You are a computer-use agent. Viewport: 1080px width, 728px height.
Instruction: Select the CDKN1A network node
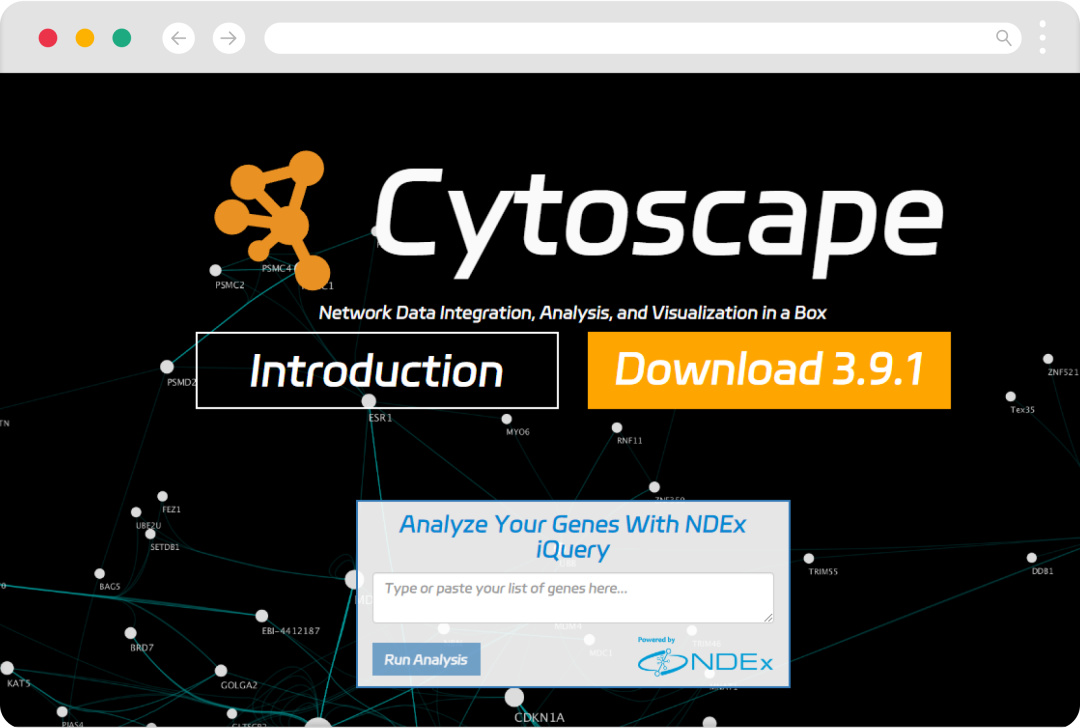[514, 697]
